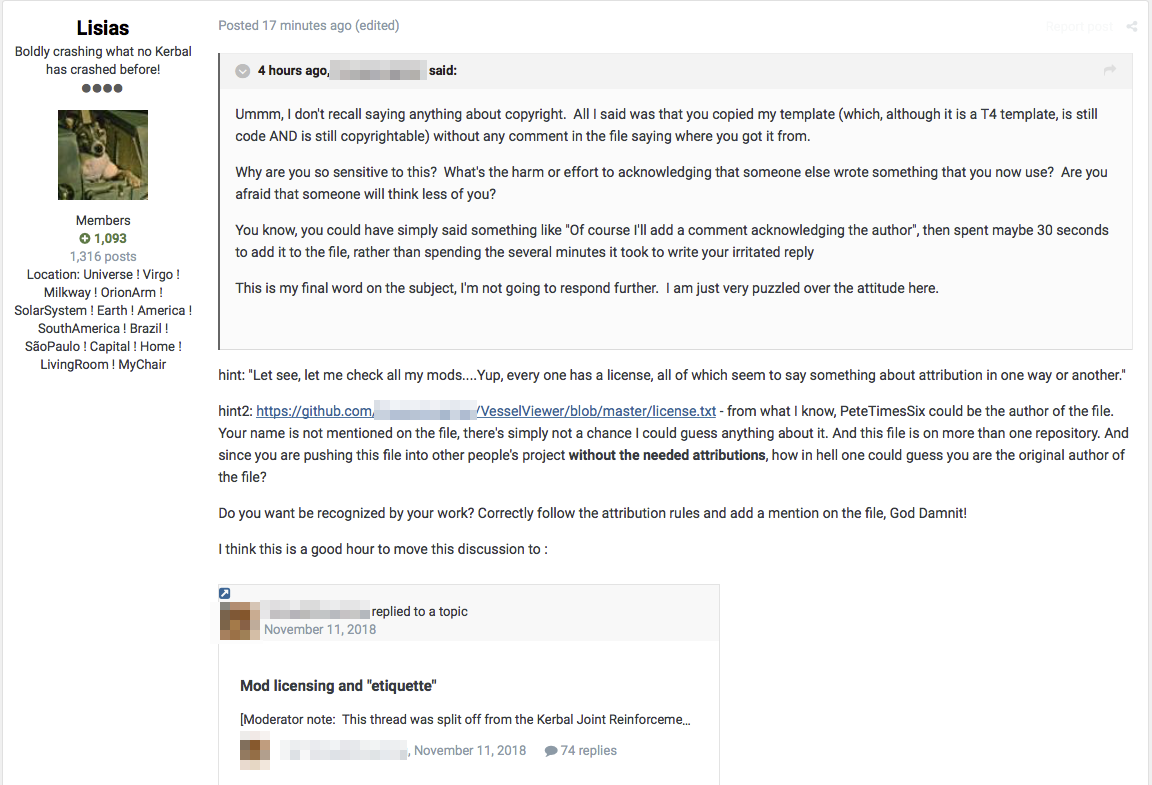Click the blurred quoted username in quote header
The image size is (1152, 785).
pos(378,71)
